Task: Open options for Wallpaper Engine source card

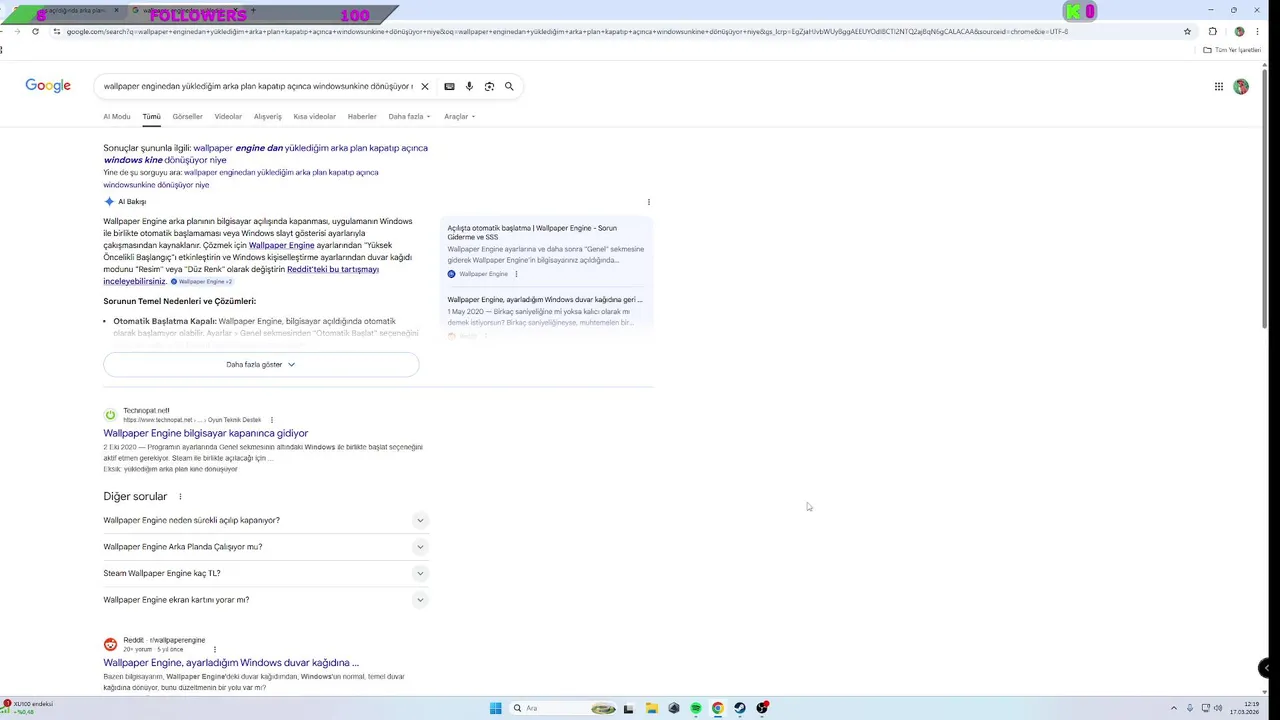Action: click(x=516, y=274)
